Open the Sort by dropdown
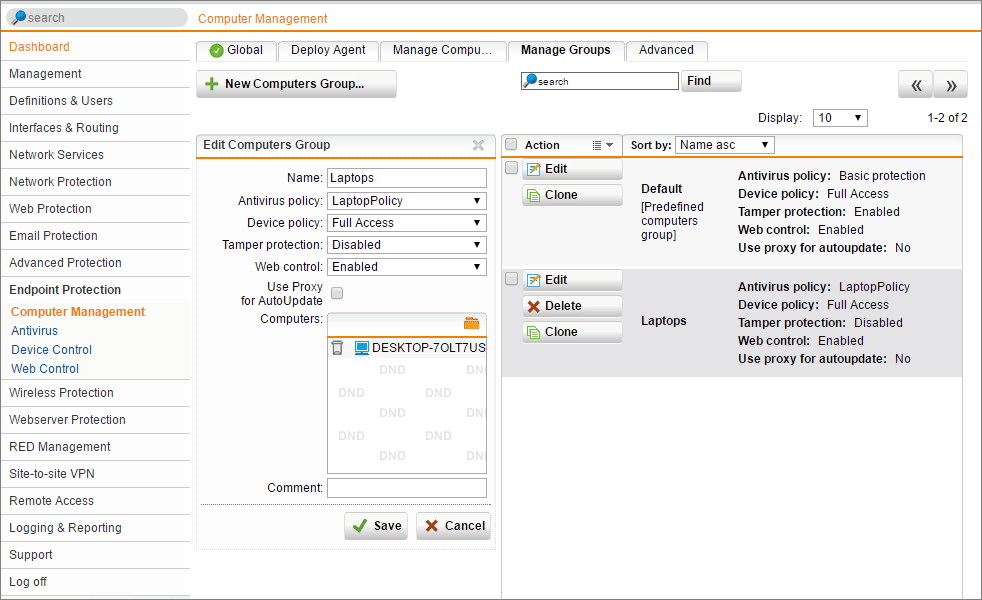Image resolution: width=982 pixels, height=600 pixels. click(725, 145)
